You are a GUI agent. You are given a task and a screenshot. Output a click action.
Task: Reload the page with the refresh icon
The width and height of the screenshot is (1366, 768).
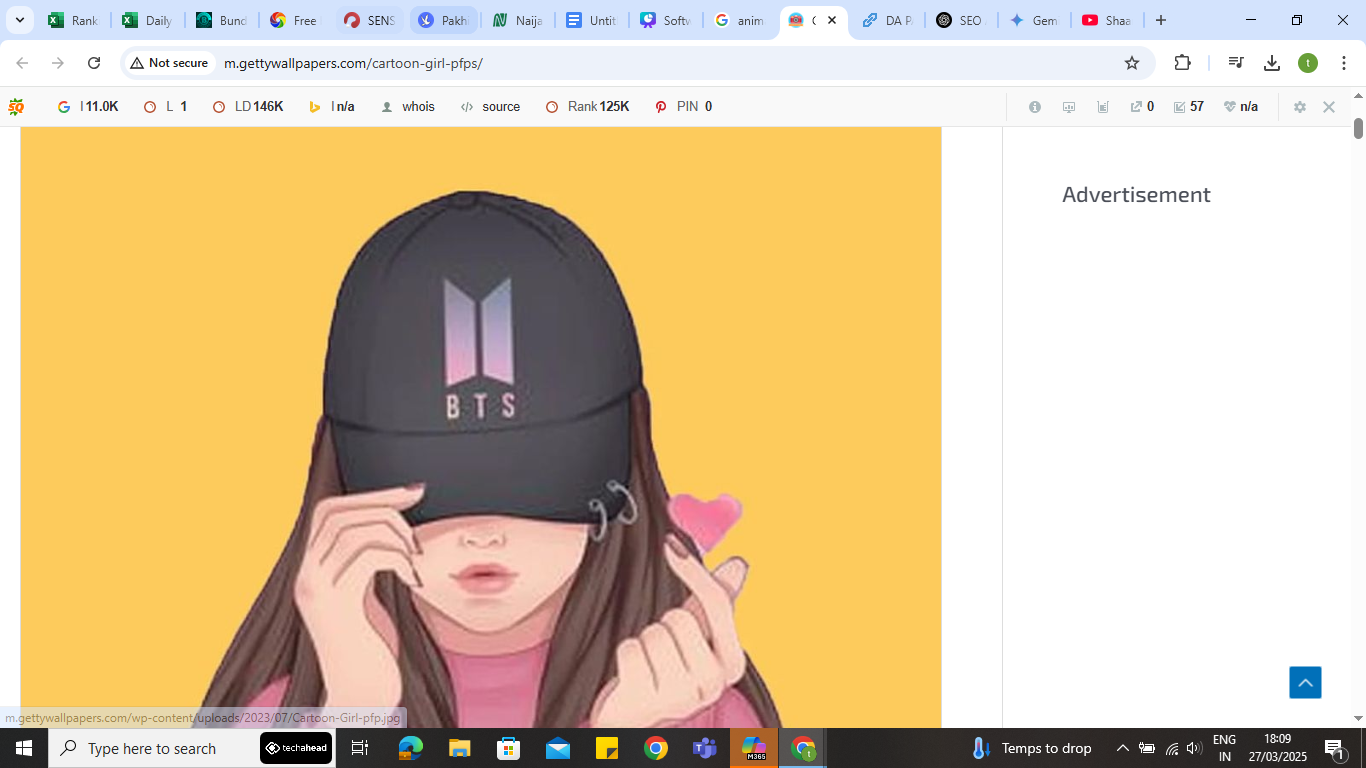coord(94,63)
